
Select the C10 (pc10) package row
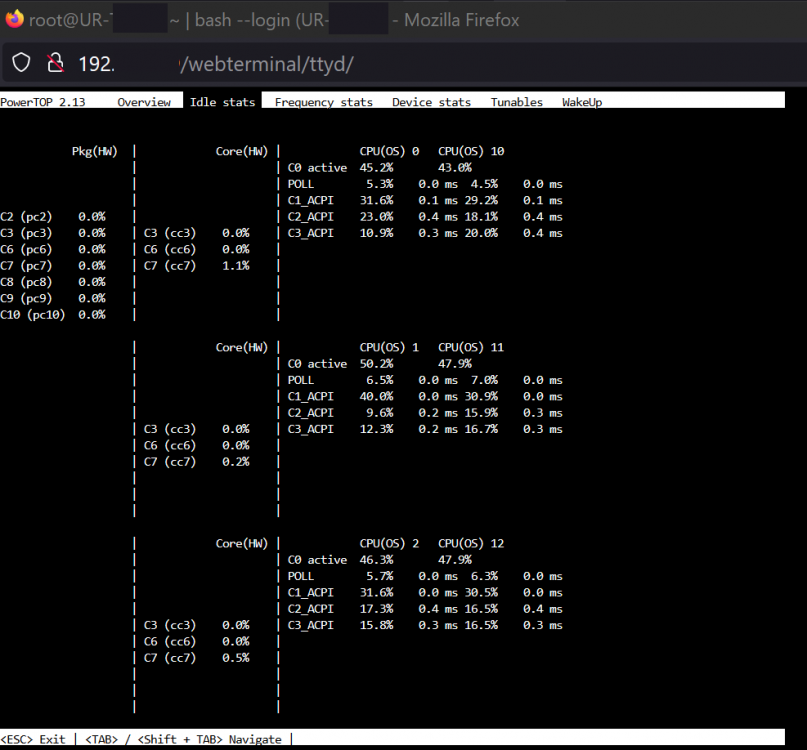click(x=53, y=315)
